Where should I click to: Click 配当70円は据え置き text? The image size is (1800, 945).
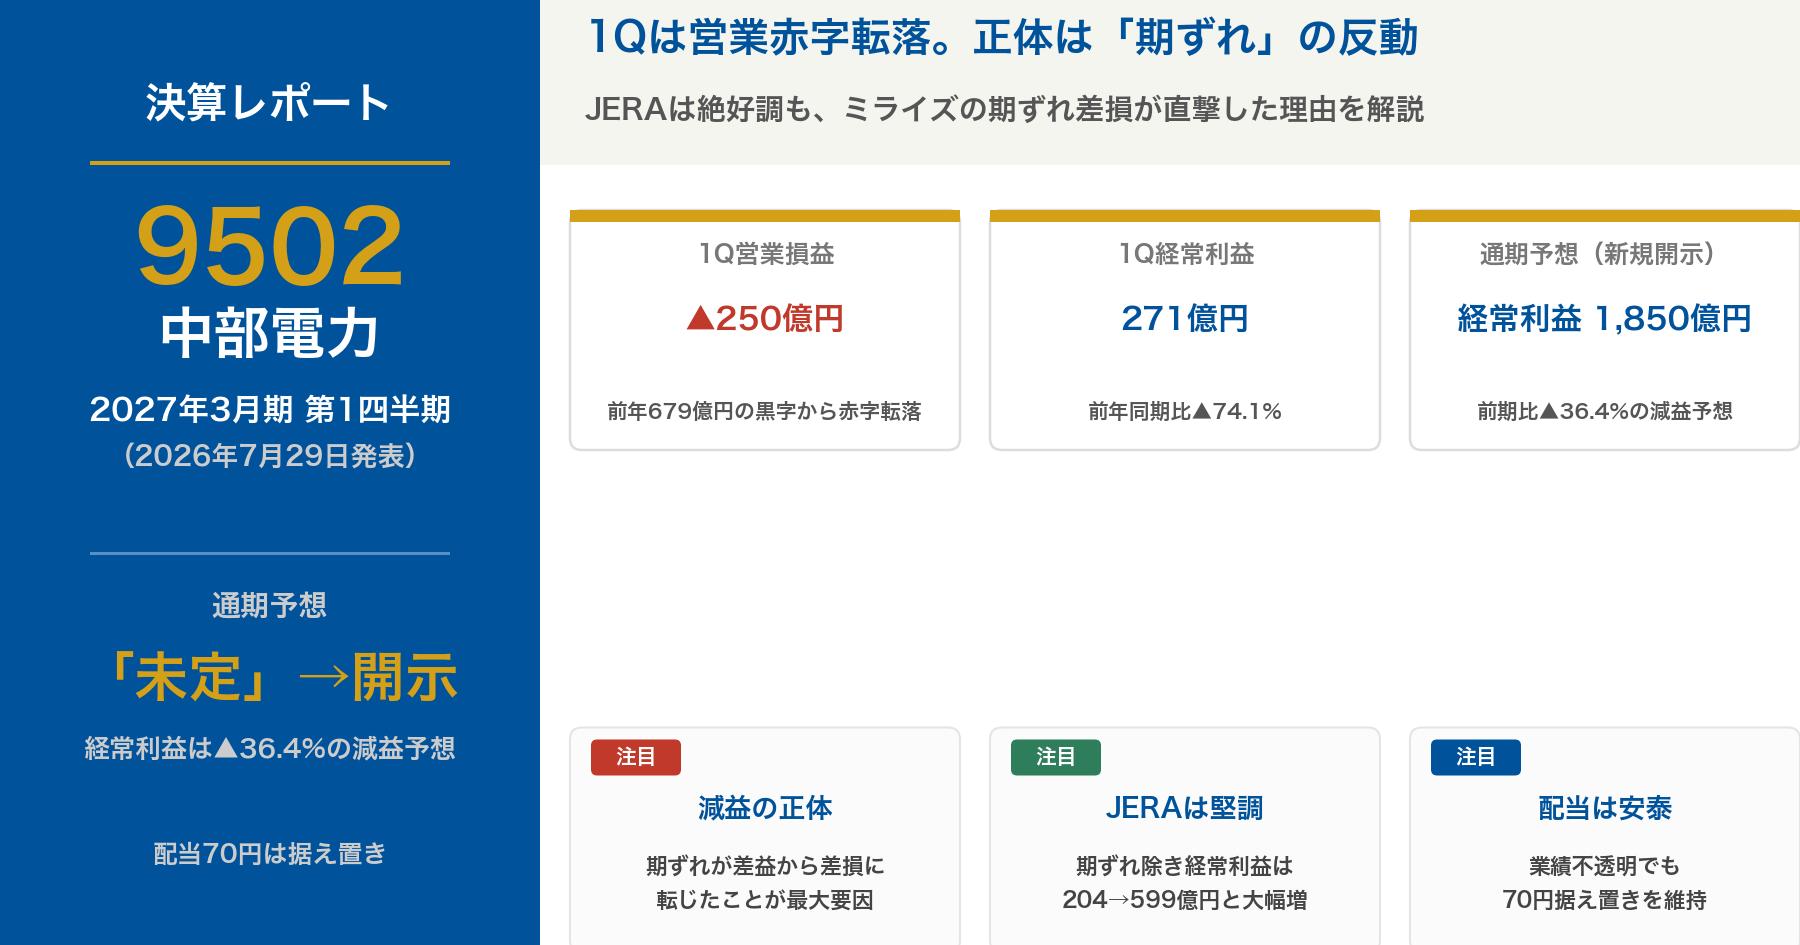coord(270,853)
